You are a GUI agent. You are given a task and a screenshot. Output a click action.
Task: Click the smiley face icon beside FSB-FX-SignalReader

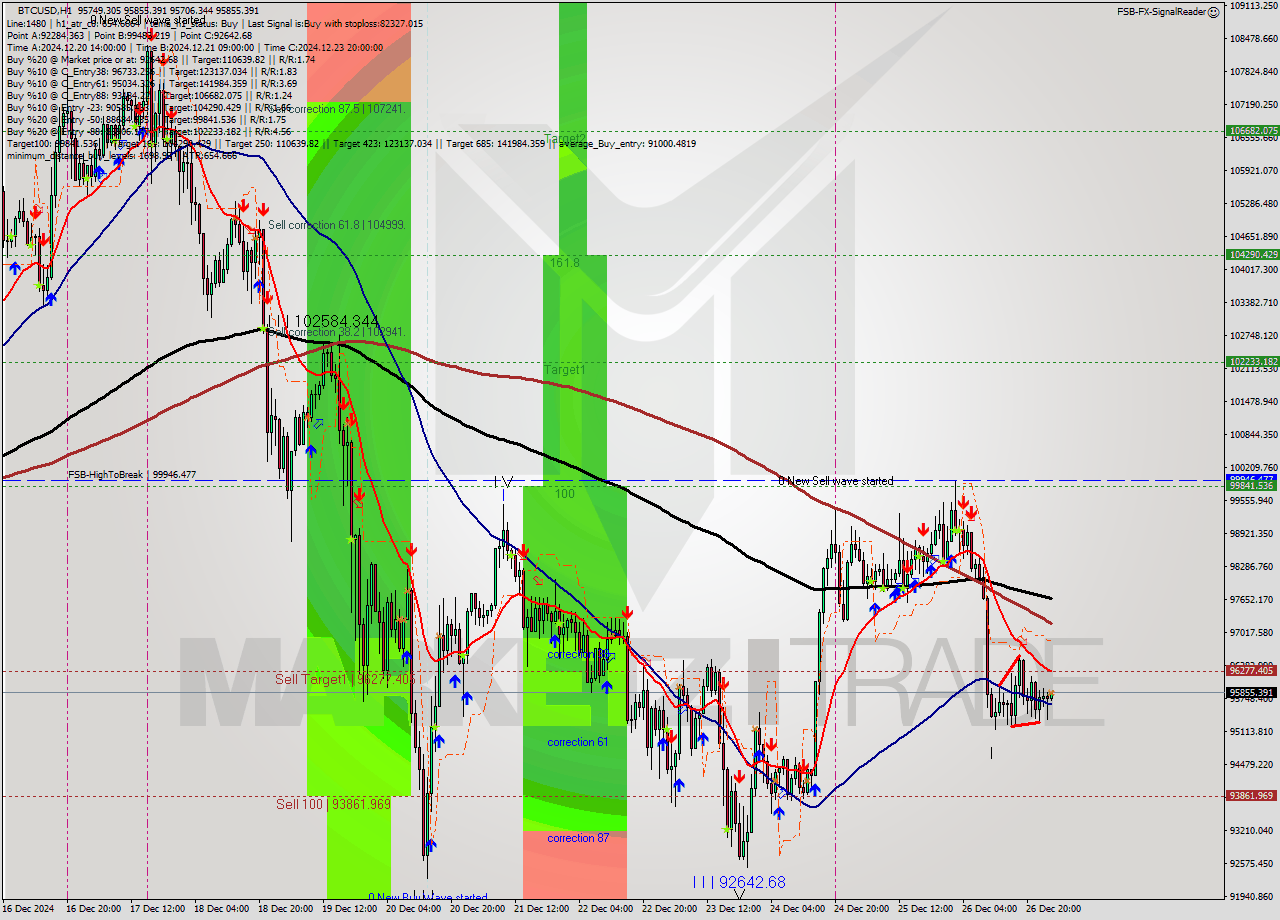coord(1213,11)
